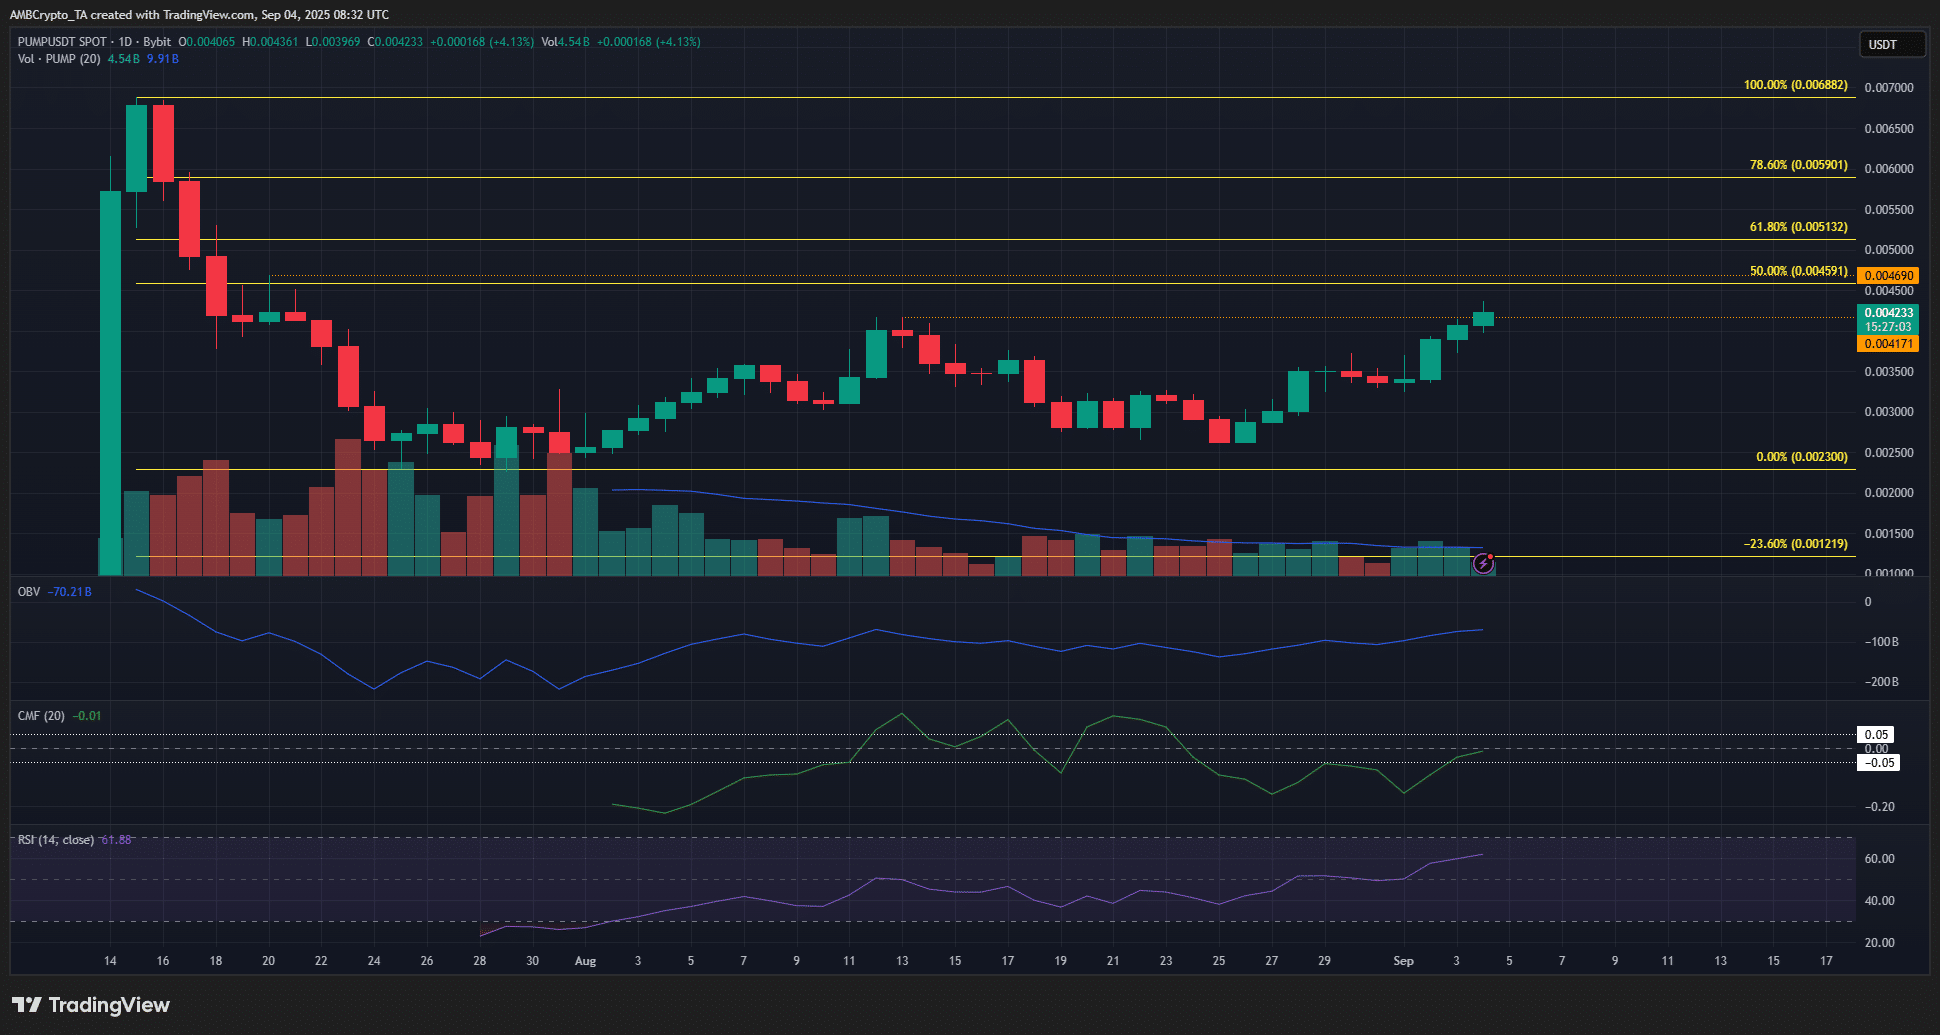Image resolution: width=1940 pixels, height=1035 pixels.
Task: Click the -0.05 CMF level marker
Action: (1876, 763)
